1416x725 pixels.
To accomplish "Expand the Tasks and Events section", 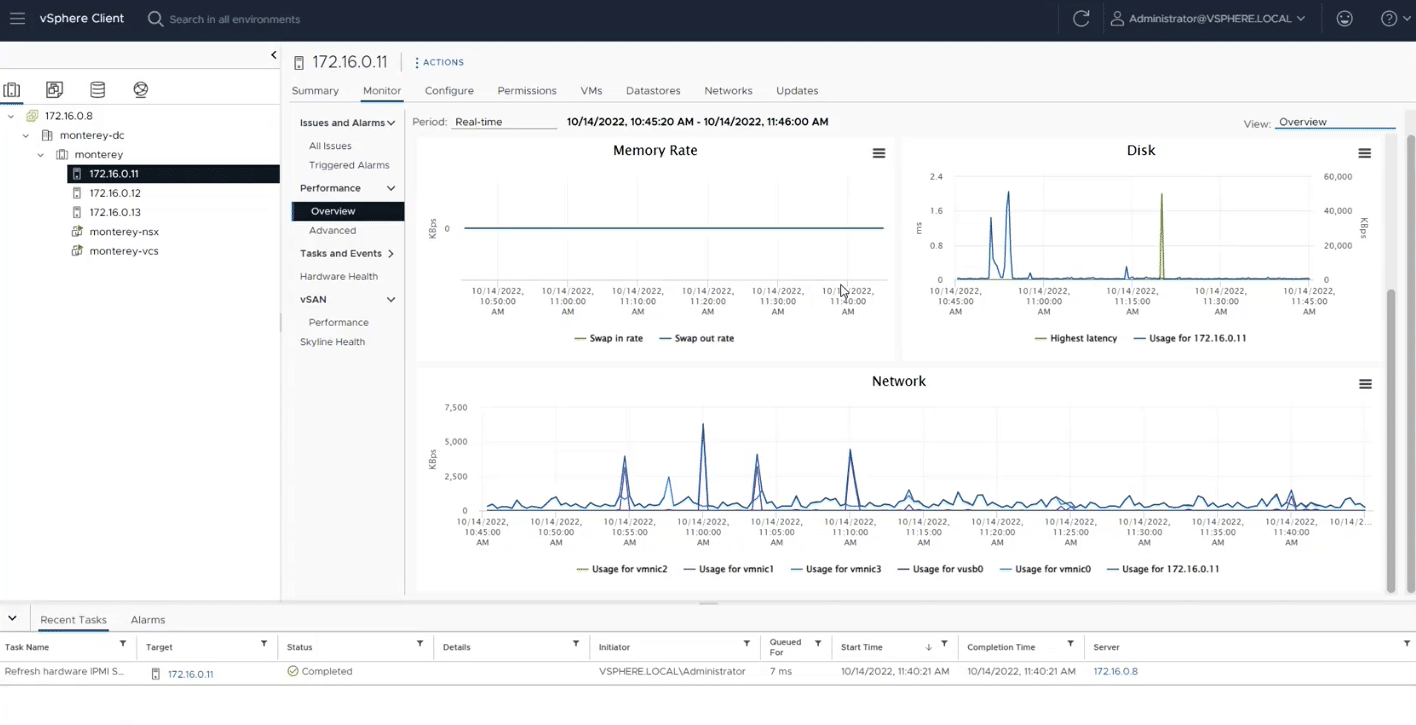I will pos(391,254).
